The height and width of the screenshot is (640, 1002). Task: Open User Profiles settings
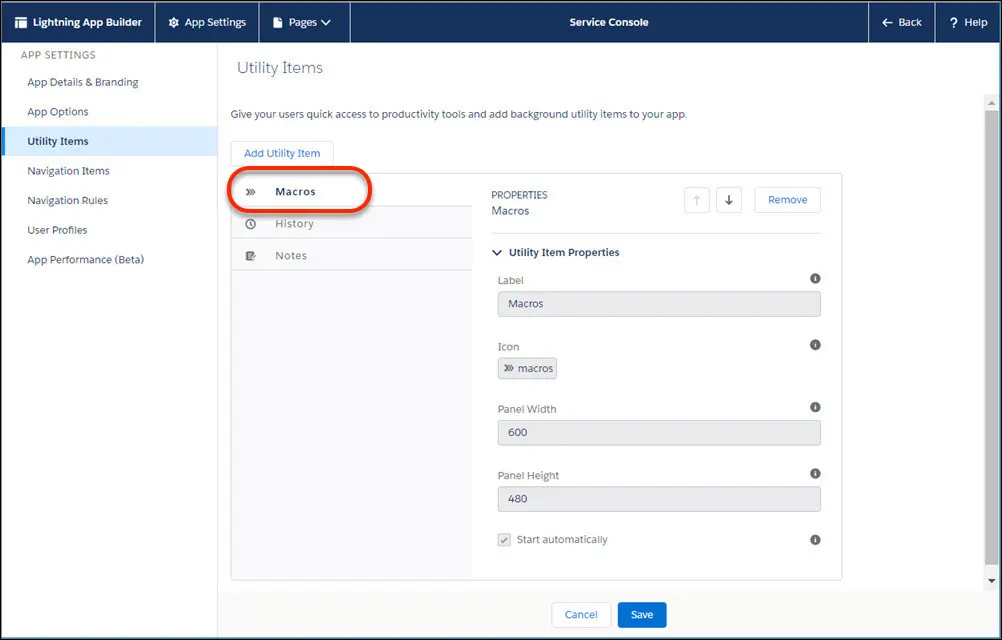click(x=57, y=230)
